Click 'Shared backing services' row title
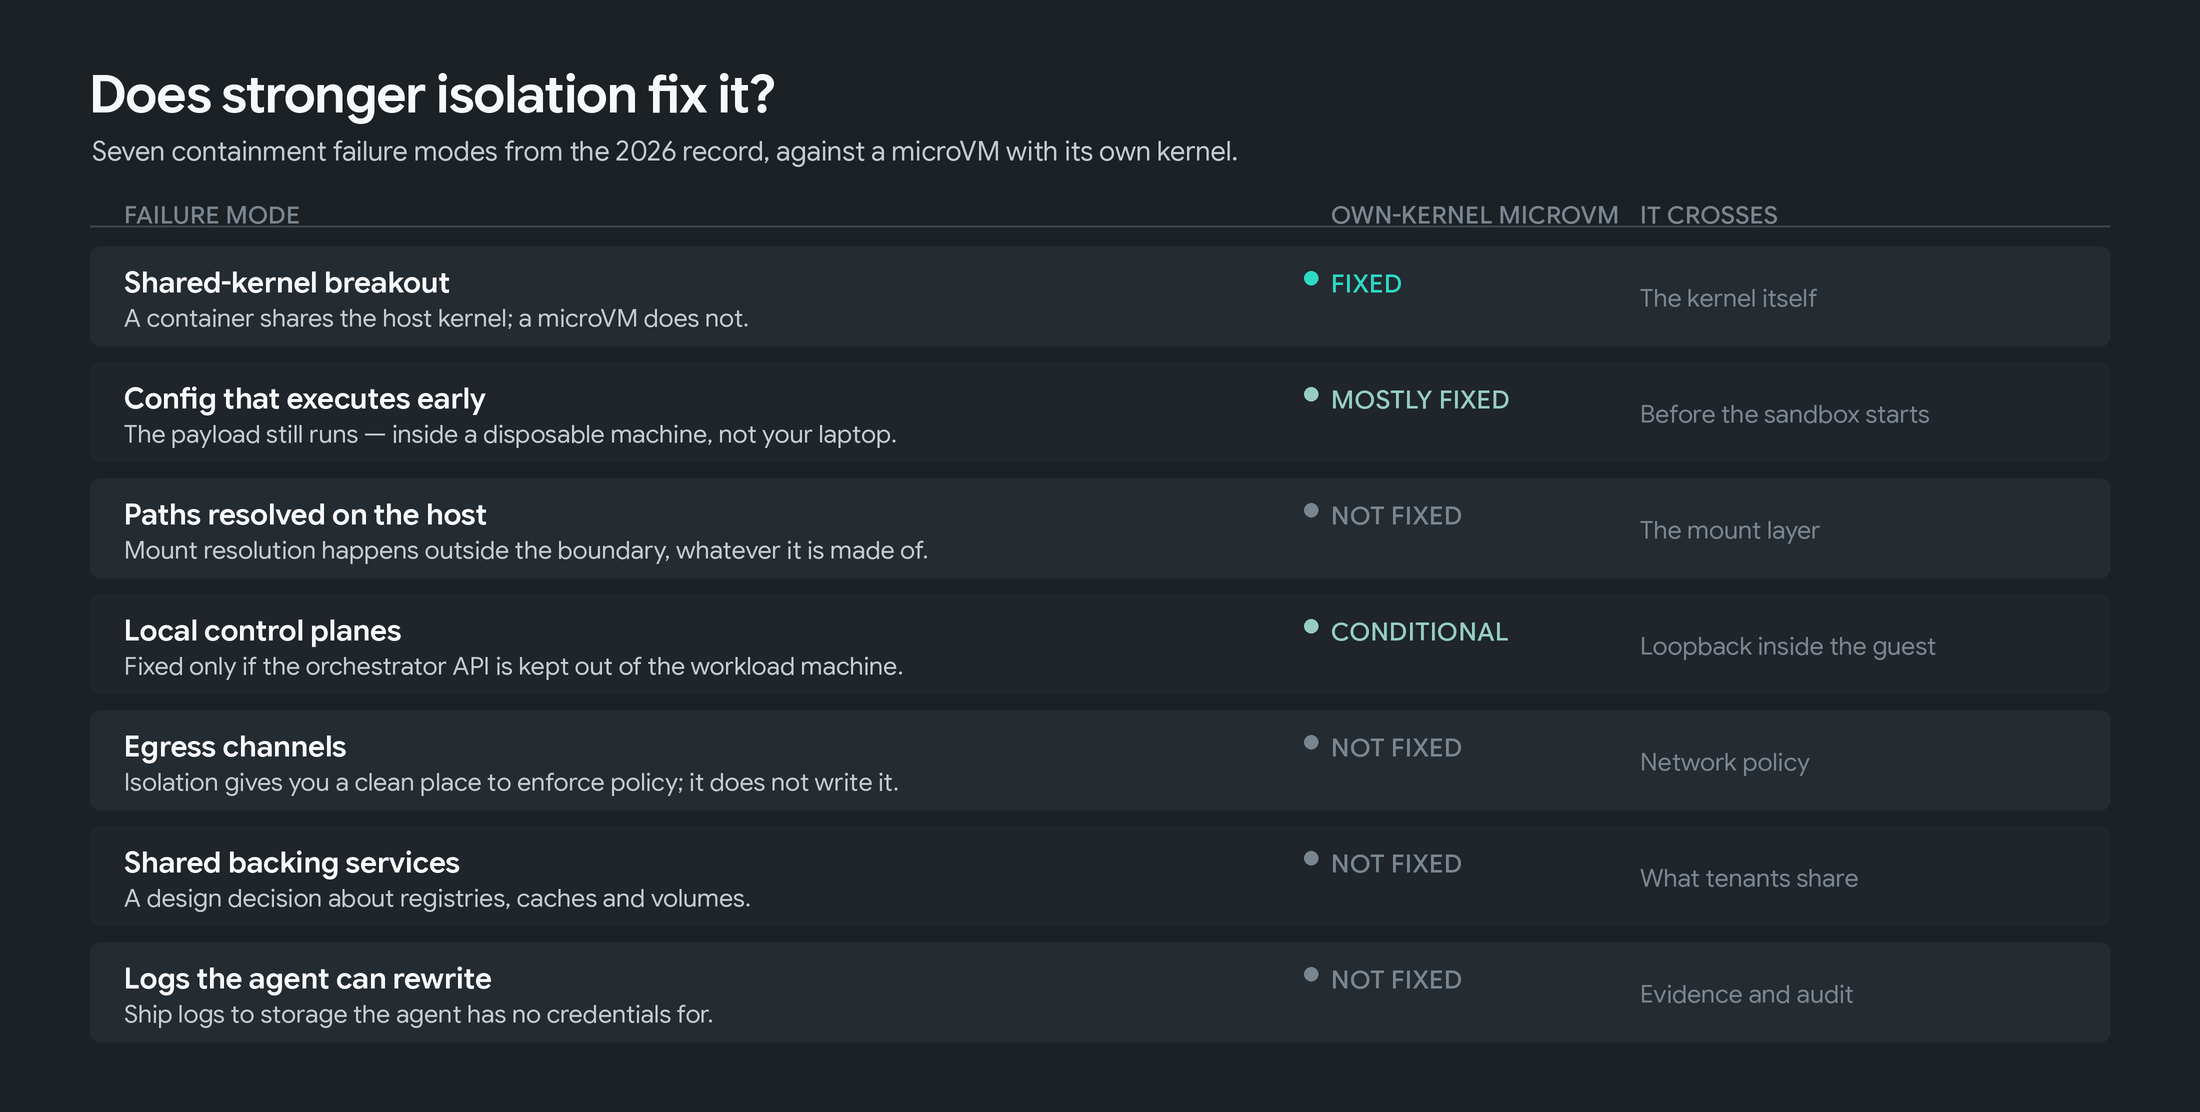Screen dimensions: 2200x1112 [x=292, y=863]
